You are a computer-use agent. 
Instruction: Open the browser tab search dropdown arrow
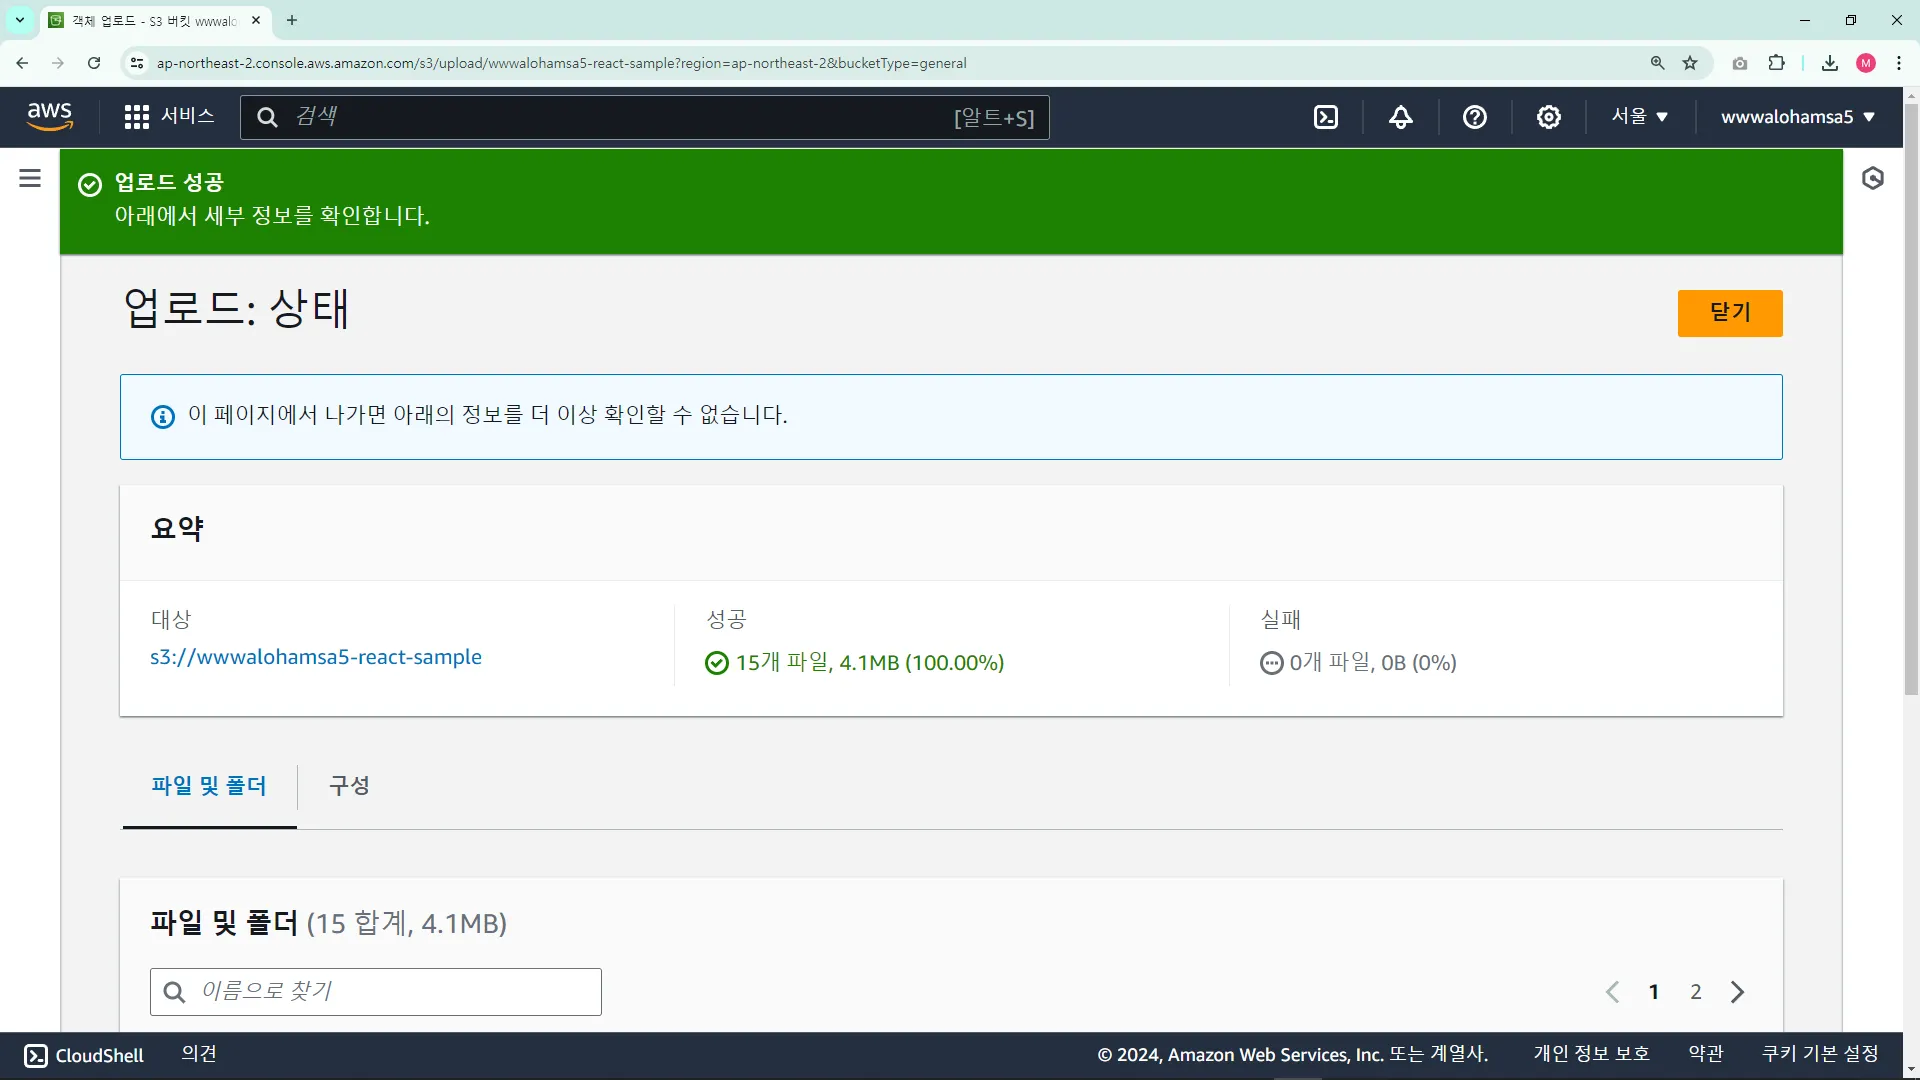[20, 20]
